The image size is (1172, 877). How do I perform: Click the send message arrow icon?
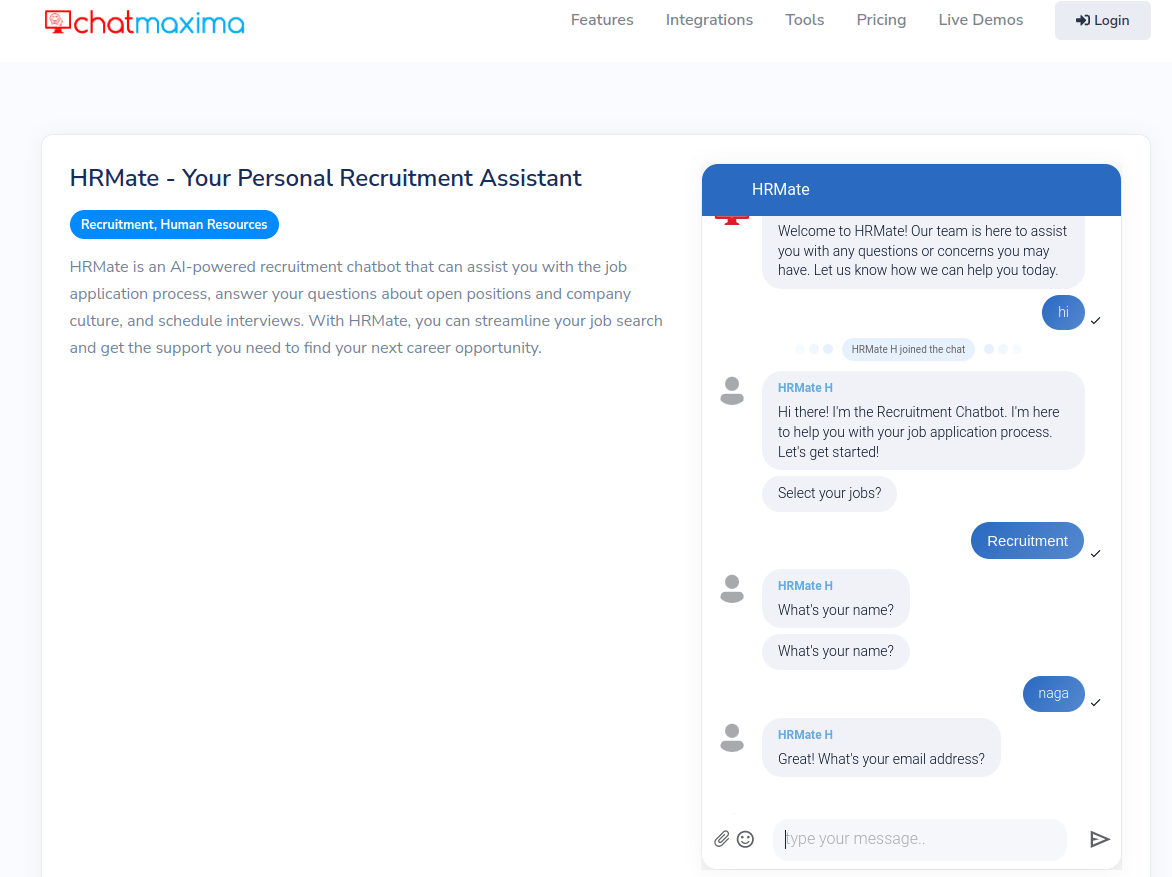(x=1101, y=839)
